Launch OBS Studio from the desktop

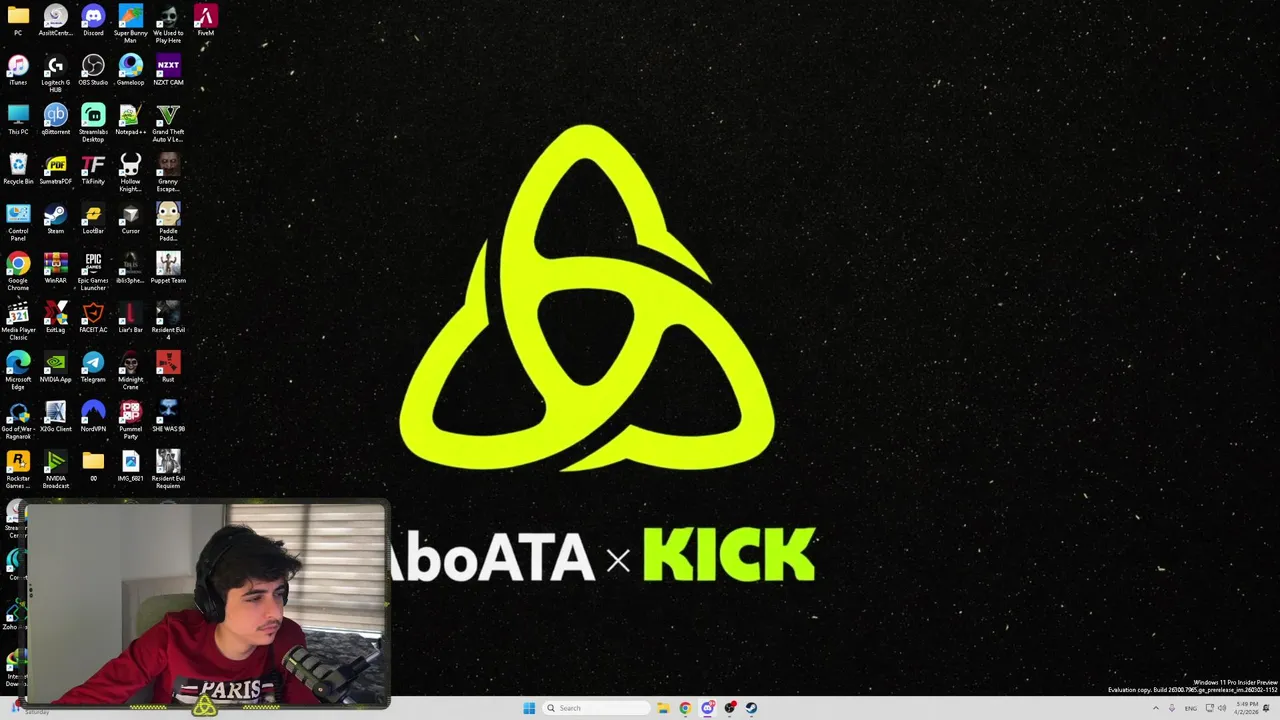93,70
